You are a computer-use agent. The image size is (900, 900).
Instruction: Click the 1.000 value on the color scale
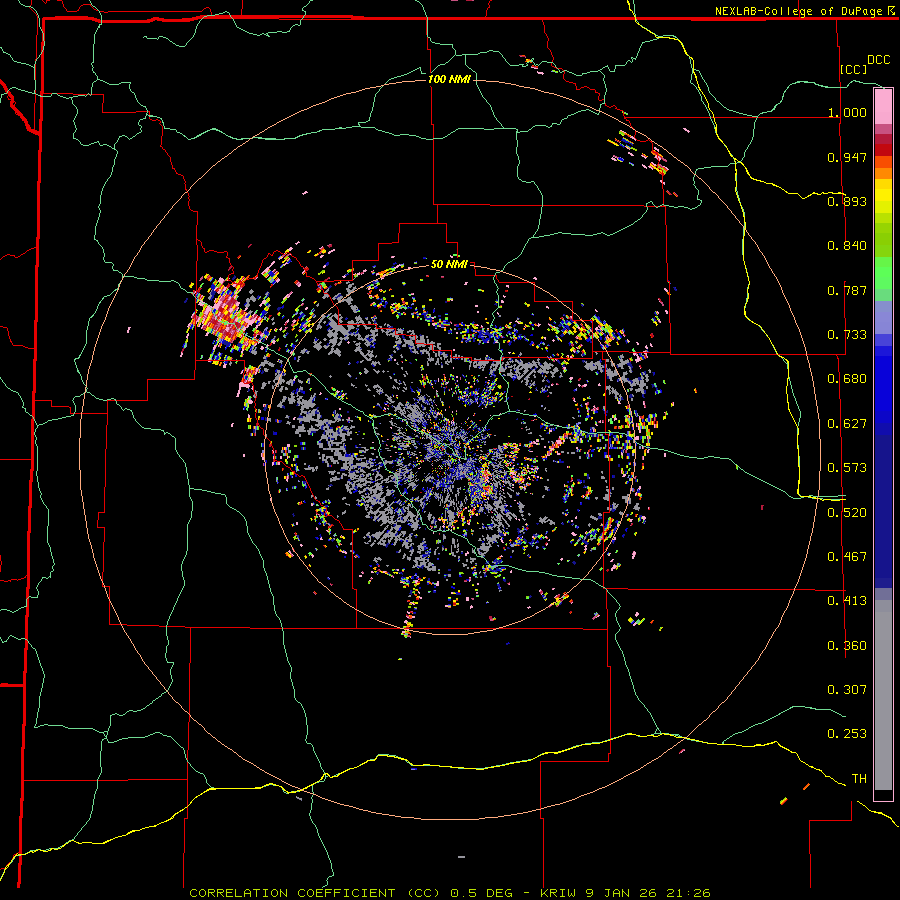pos(847,112)
